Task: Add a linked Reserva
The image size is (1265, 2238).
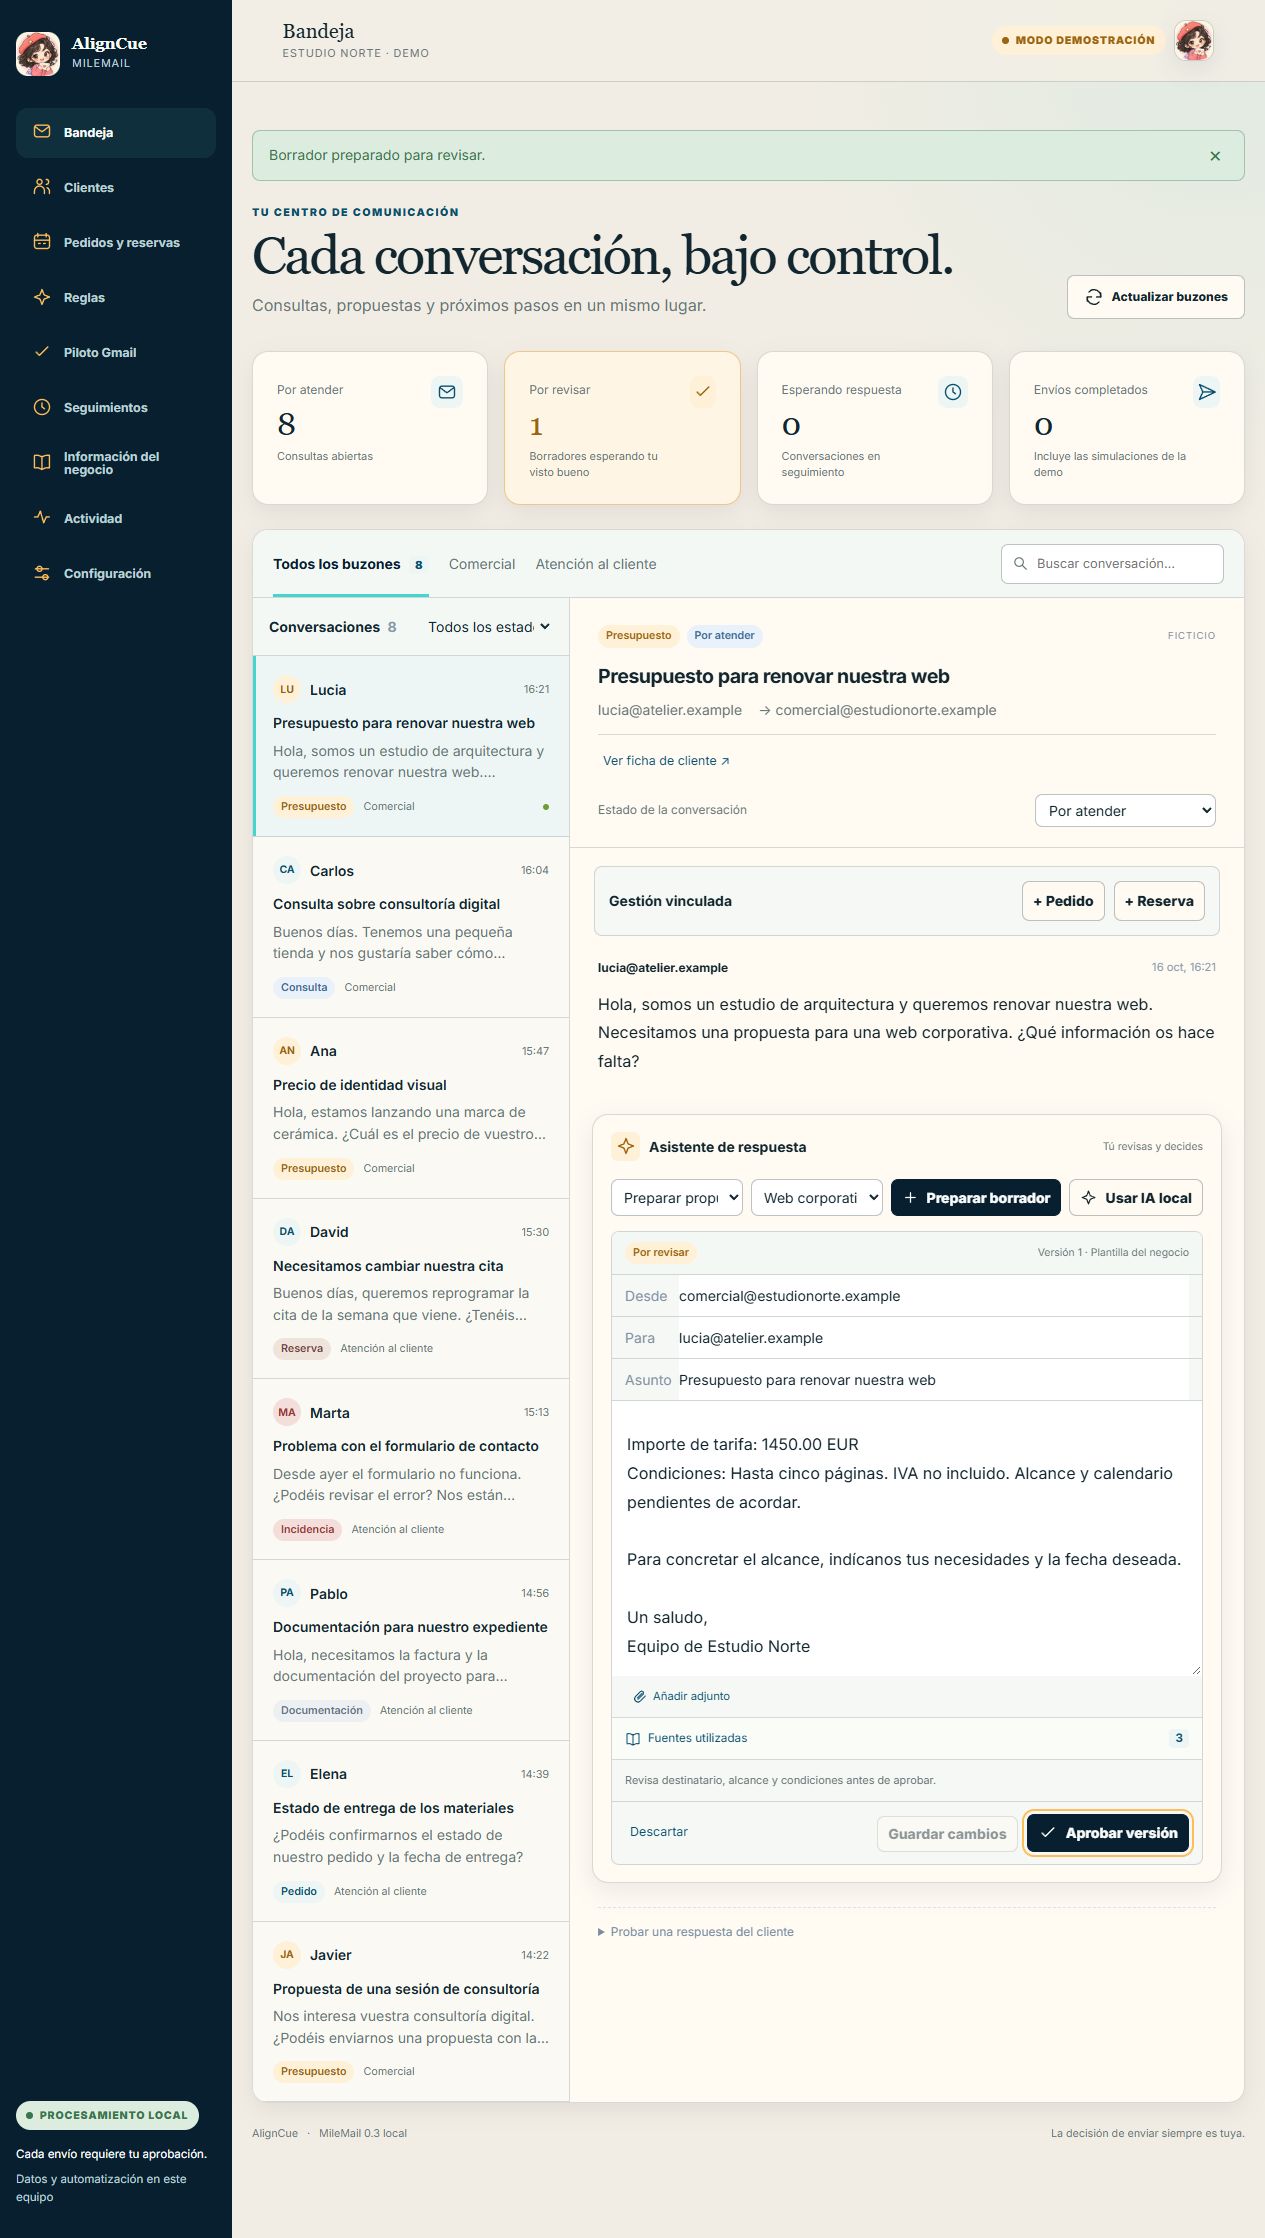Action: tap(1159, 901)
